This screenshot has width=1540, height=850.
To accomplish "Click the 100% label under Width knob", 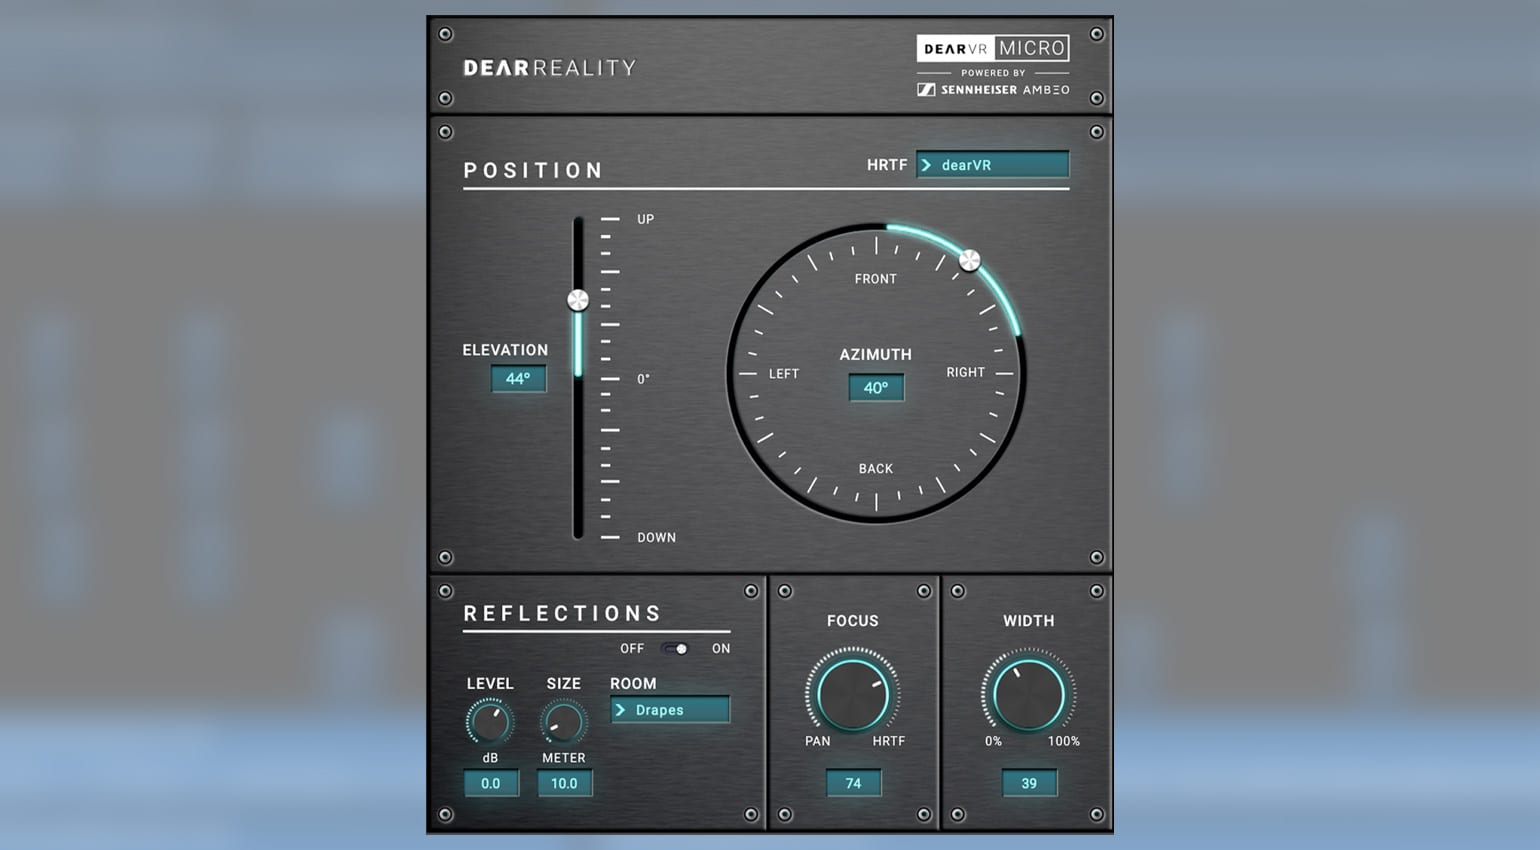I will click(1064, 742).
